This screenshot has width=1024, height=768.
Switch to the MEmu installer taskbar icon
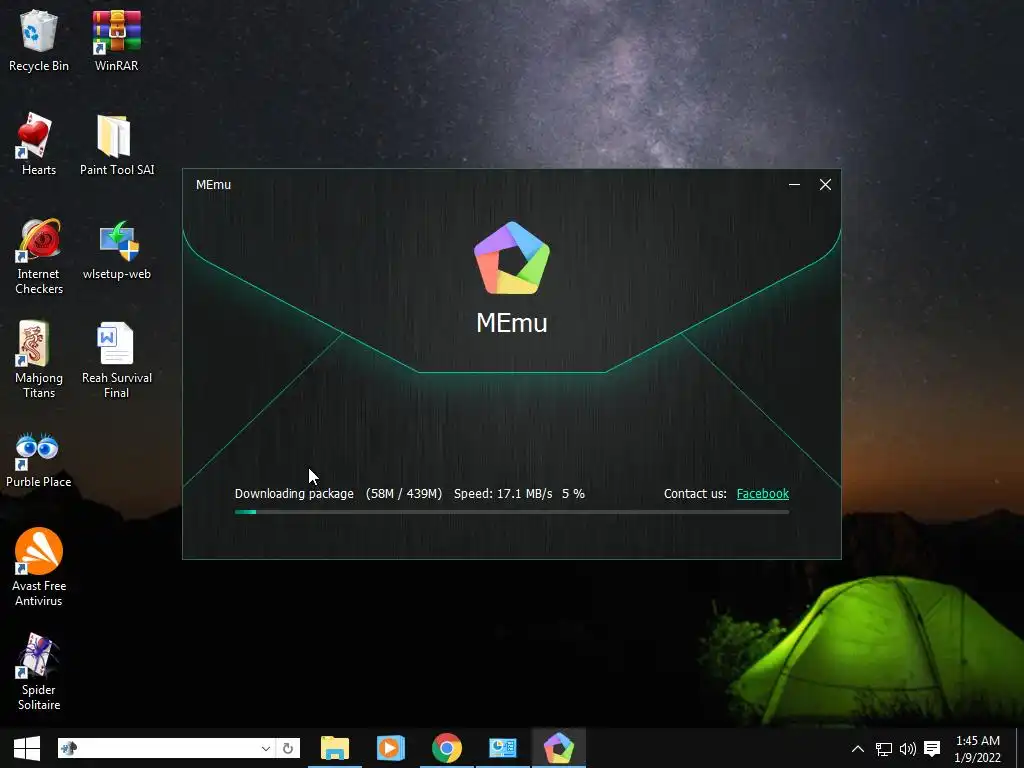(559, 748)
